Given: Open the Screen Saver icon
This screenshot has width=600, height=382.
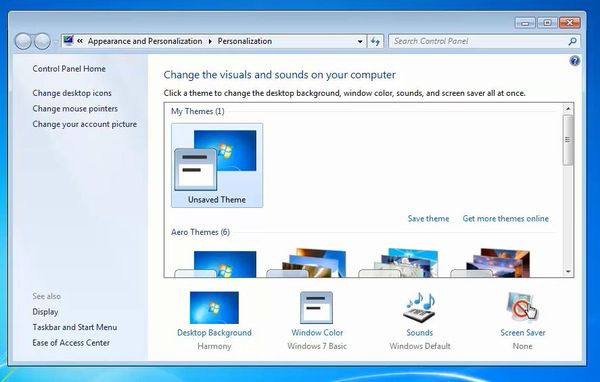Looking at the screenshot, I should click(522, 307).
